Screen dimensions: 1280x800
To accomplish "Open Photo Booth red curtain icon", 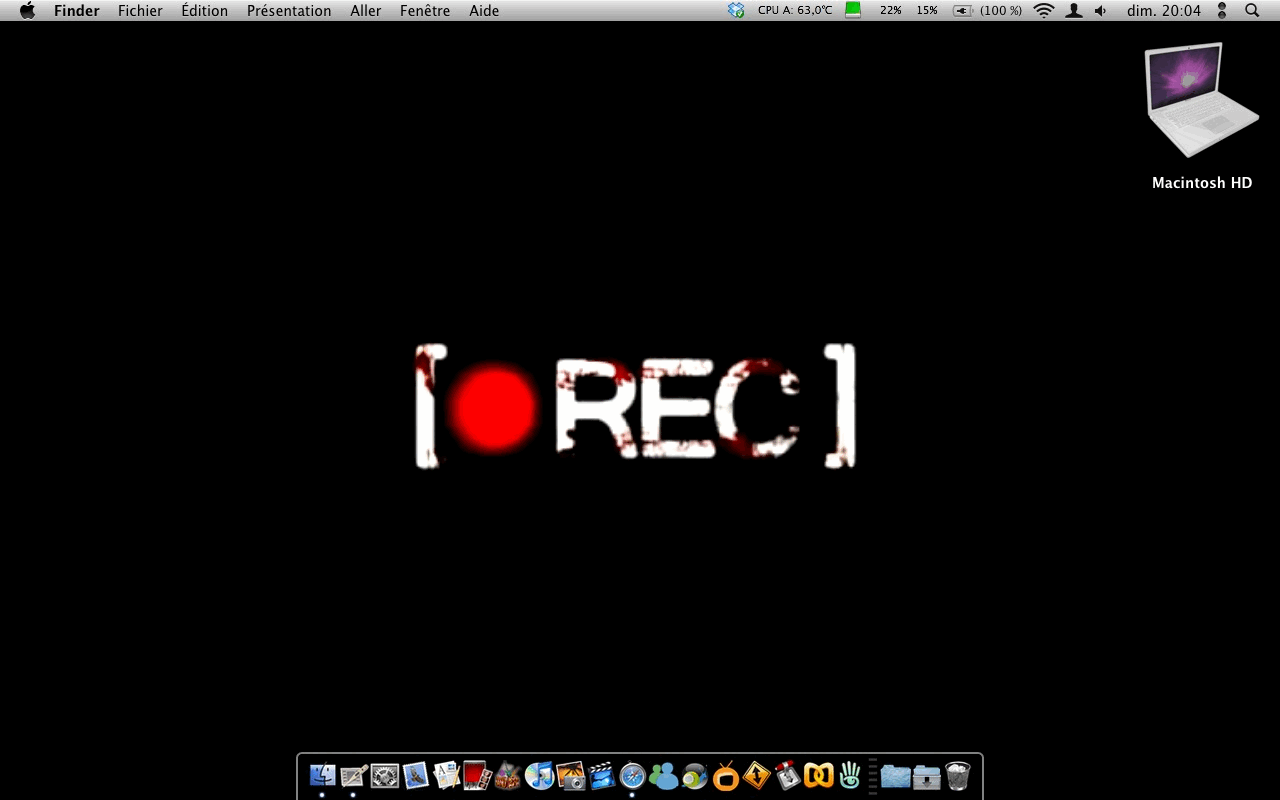I will (x=477, y=775).
